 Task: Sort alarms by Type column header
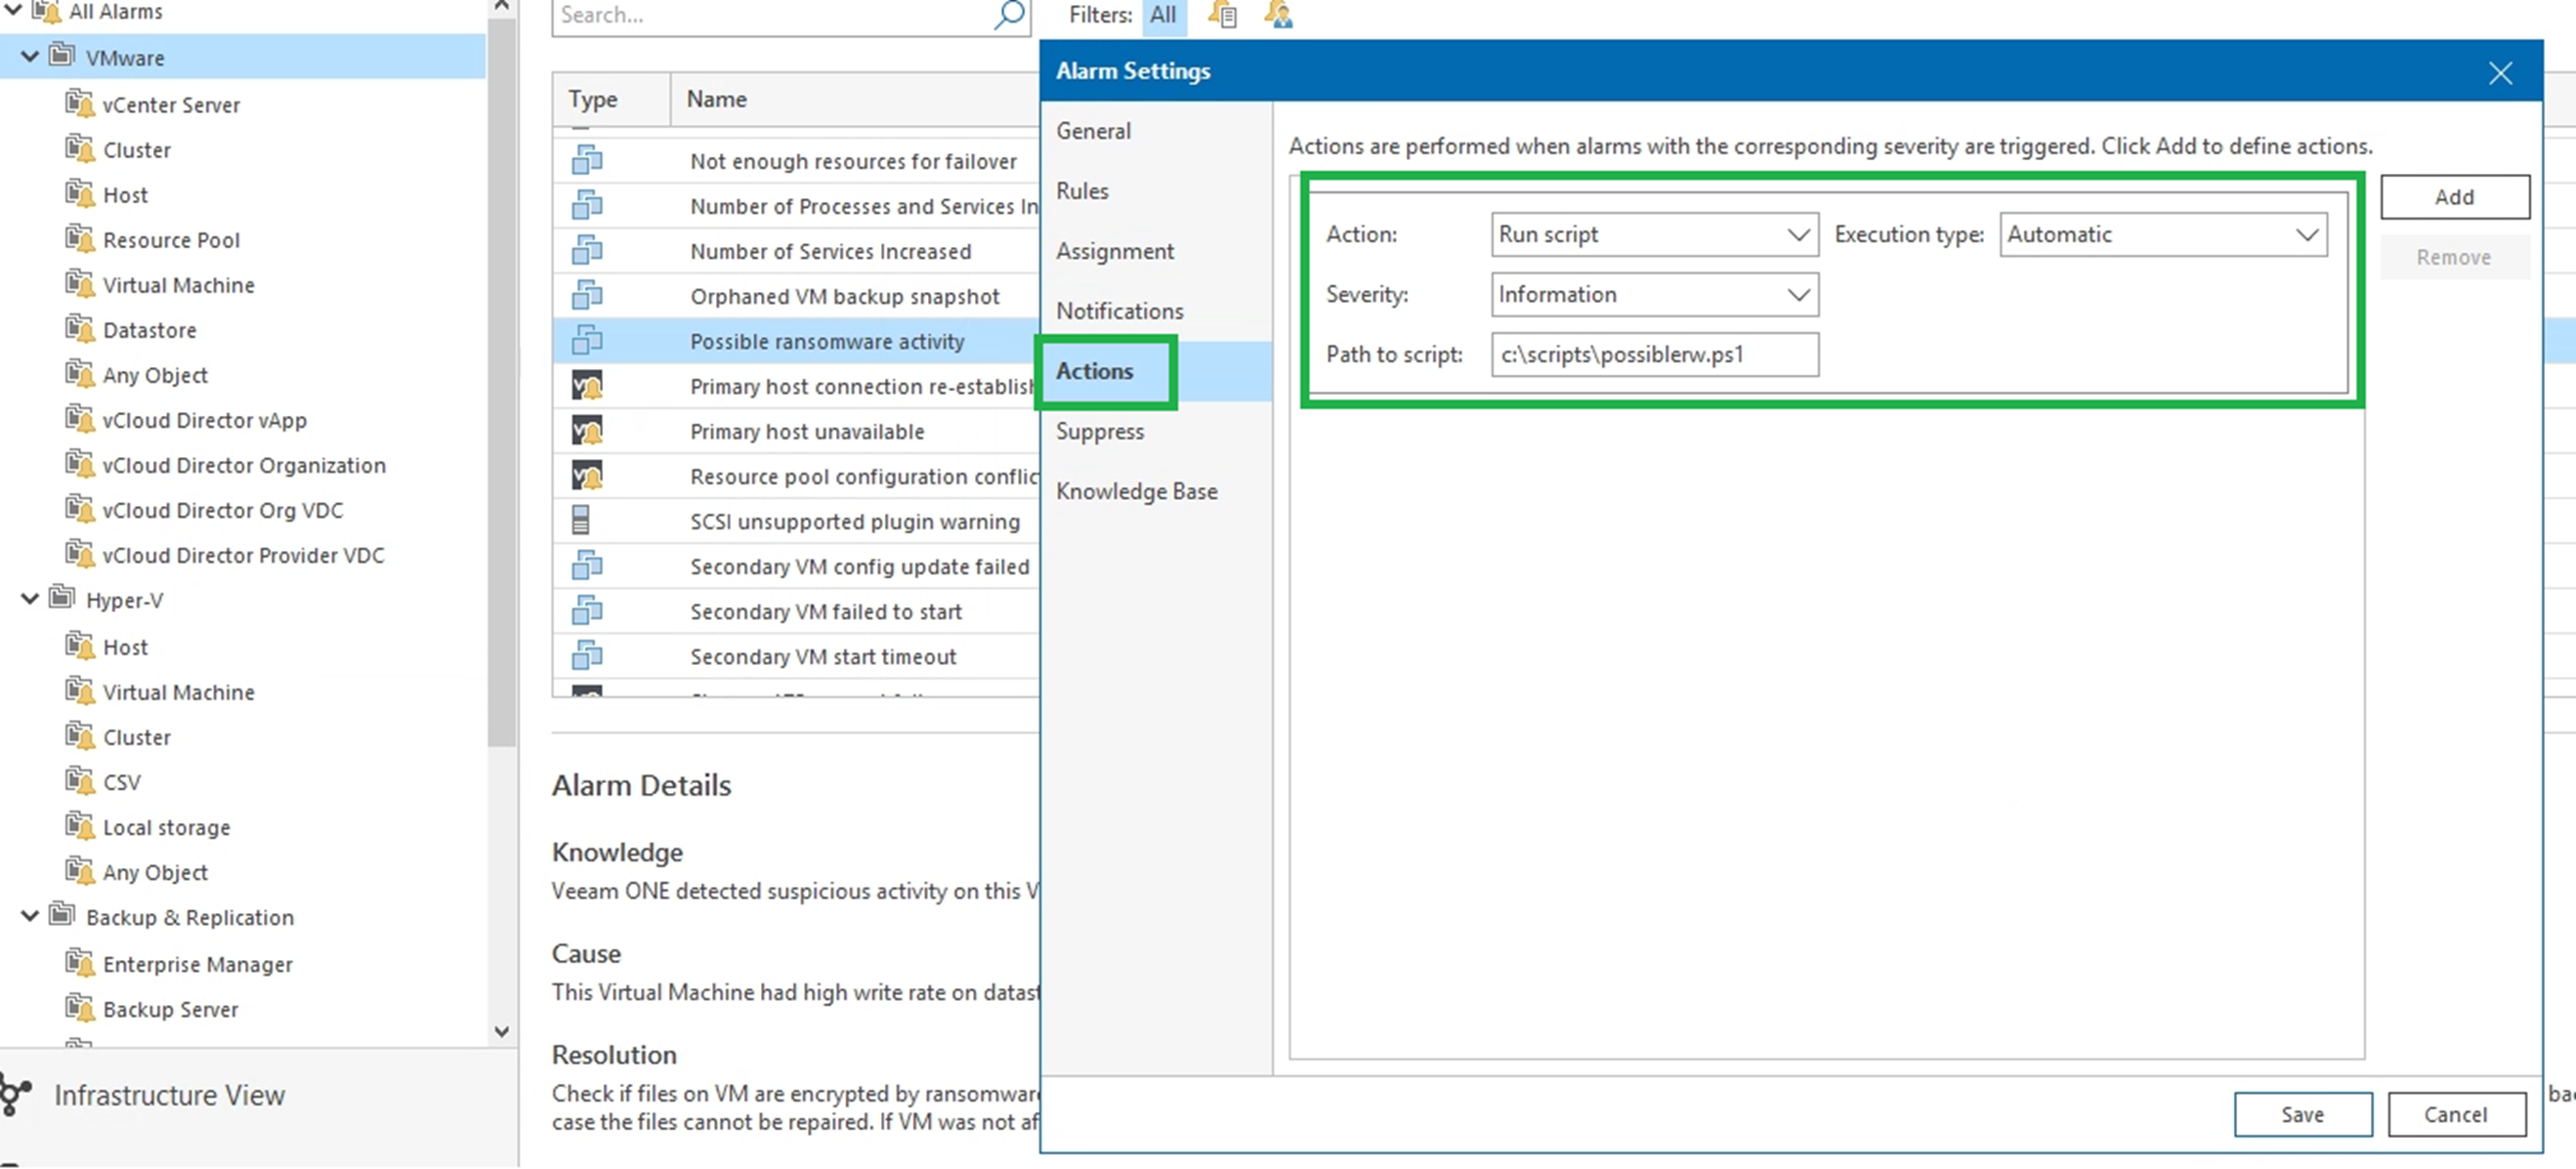pyautogui.click(x=610, y=99)
